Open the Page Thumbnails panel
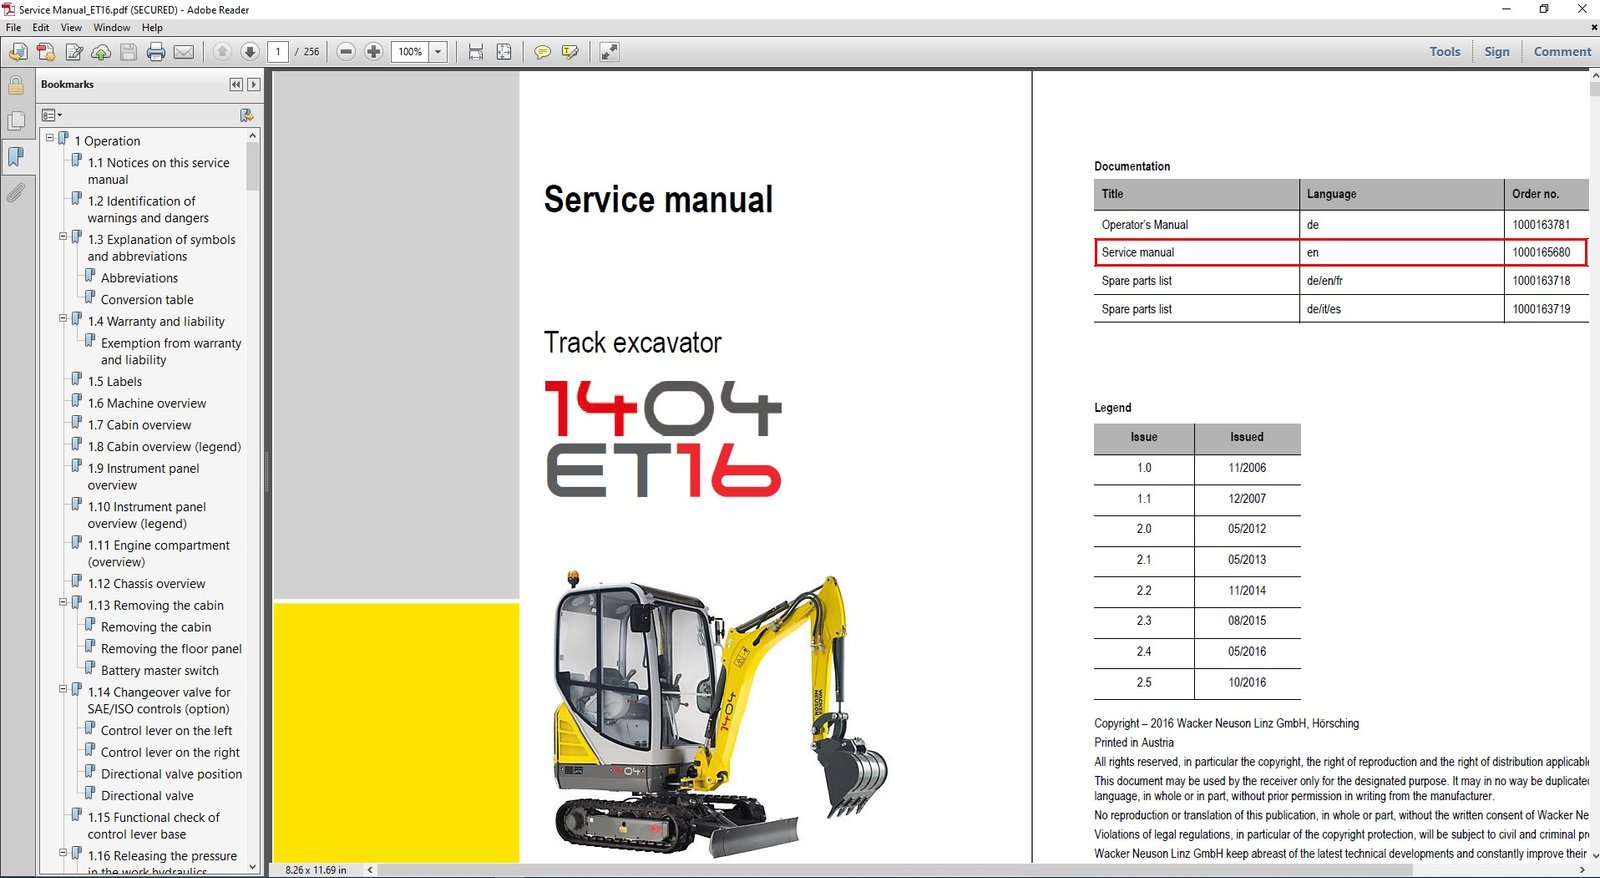1600x878 pixels. (x=16, y=121)
